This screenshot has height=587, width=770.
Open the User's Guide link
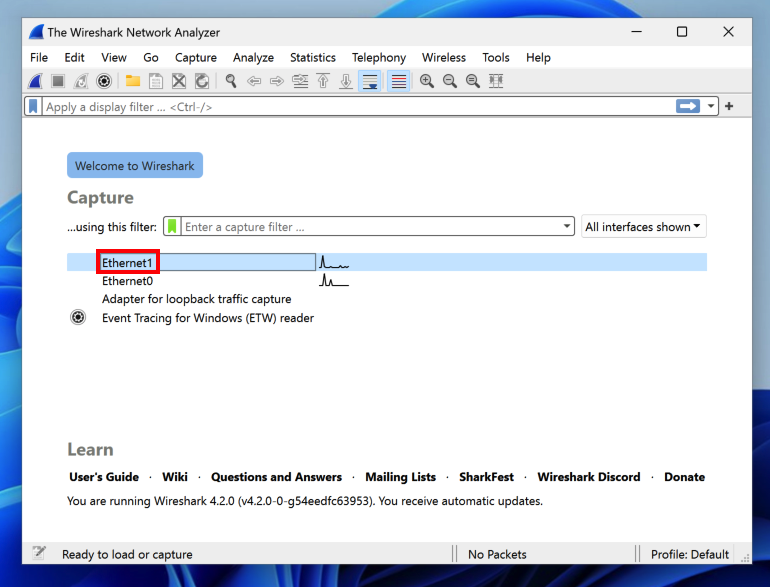(104, 477)
